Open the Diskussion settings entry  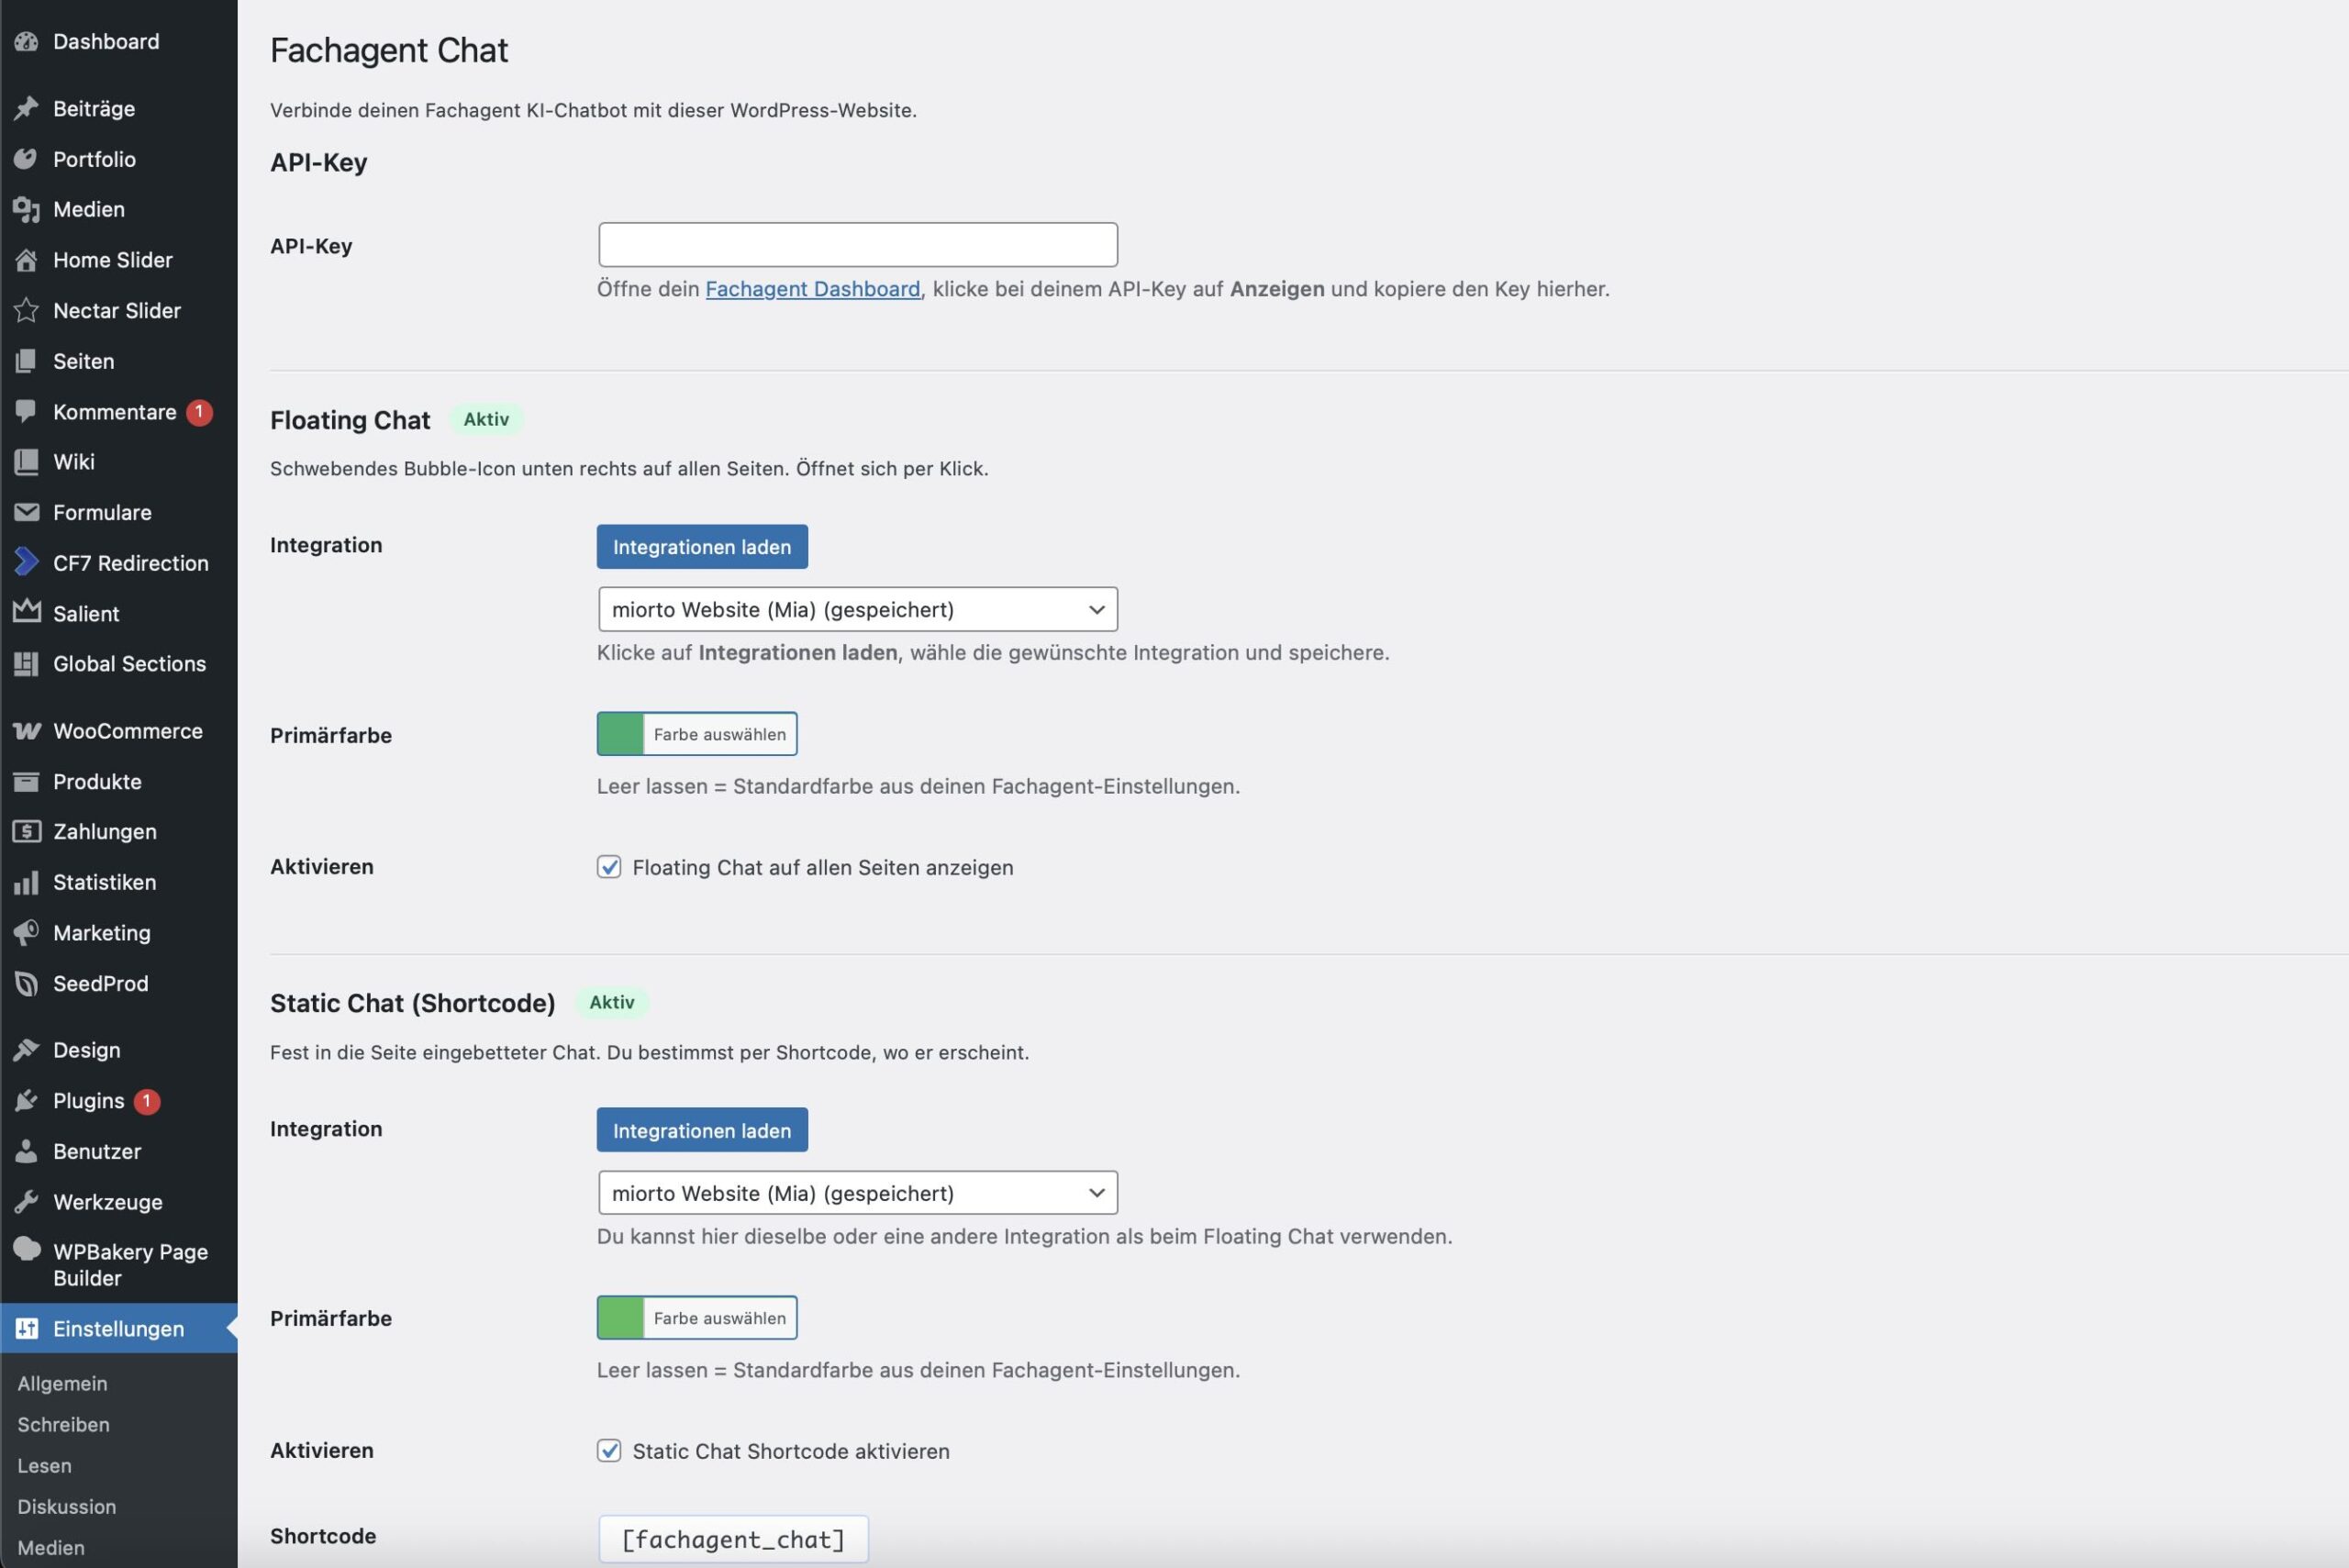coord(66,1506)
